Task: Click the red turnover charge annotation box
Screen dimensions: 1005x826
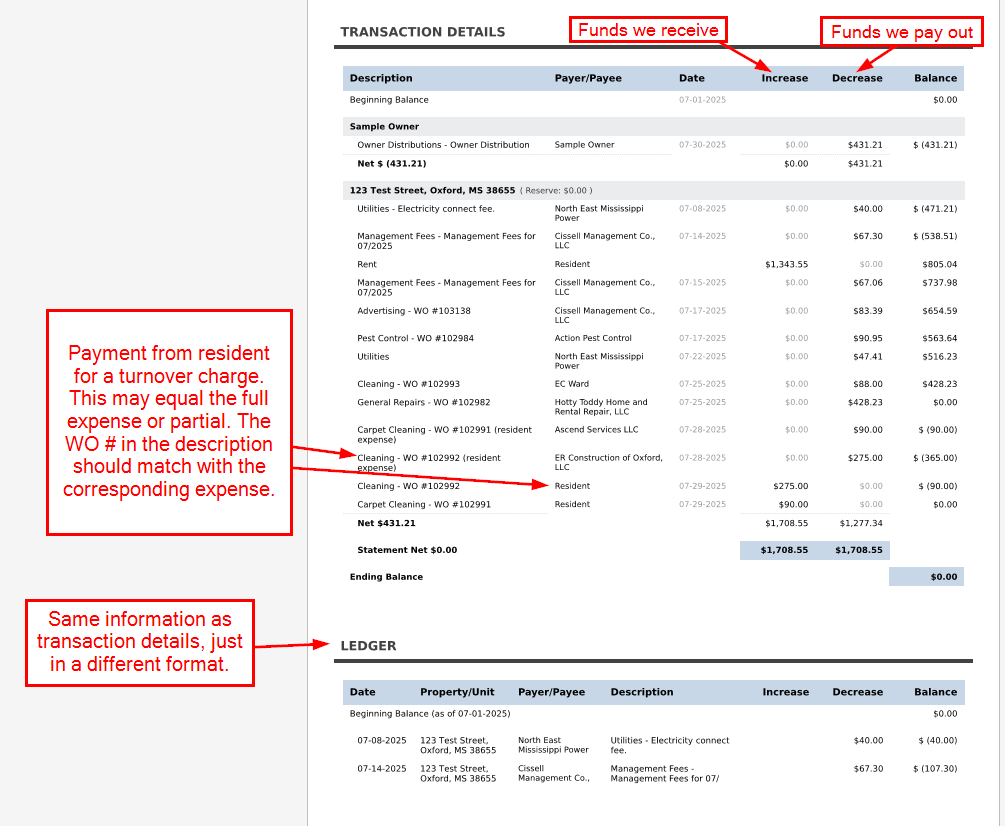Action: 169,422
